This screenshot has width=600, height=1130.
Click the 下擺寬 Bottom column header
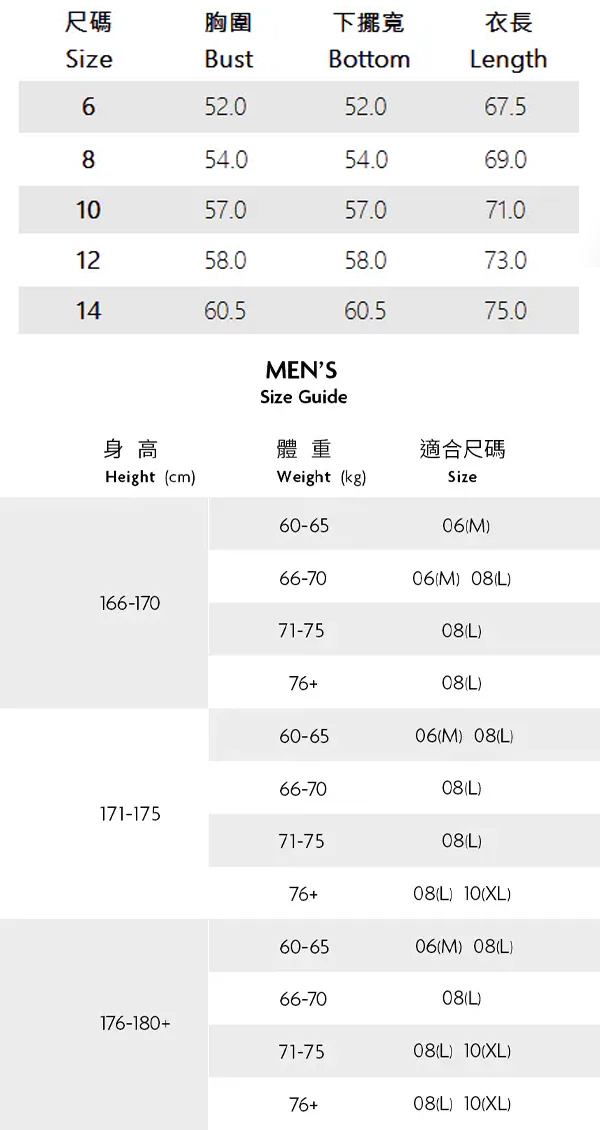click(x=368, y=40)
